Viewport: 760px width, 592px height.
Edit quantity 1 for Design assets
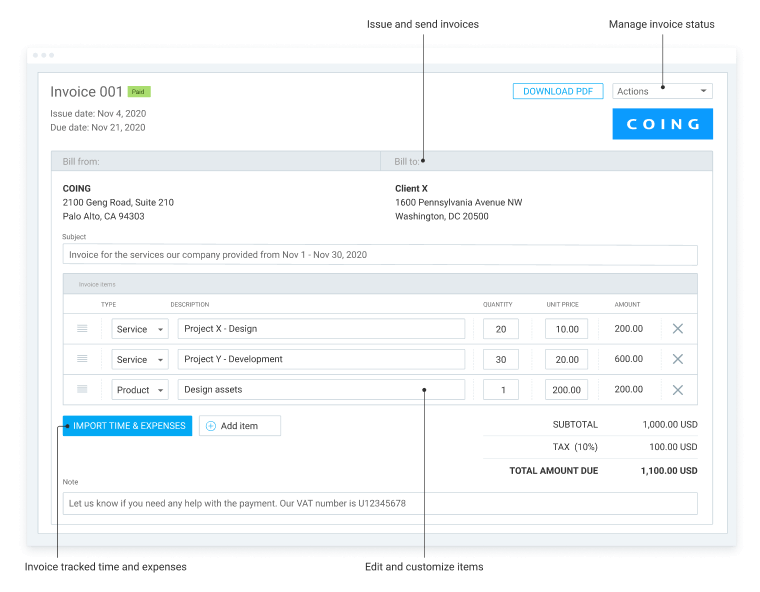(x=501, y=390)
